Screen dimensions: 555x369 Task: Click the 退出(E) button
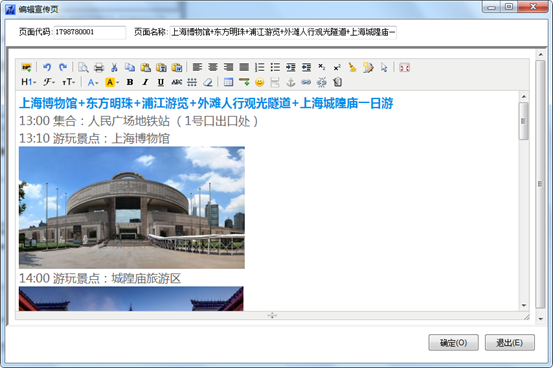click(x=510, y=342)
